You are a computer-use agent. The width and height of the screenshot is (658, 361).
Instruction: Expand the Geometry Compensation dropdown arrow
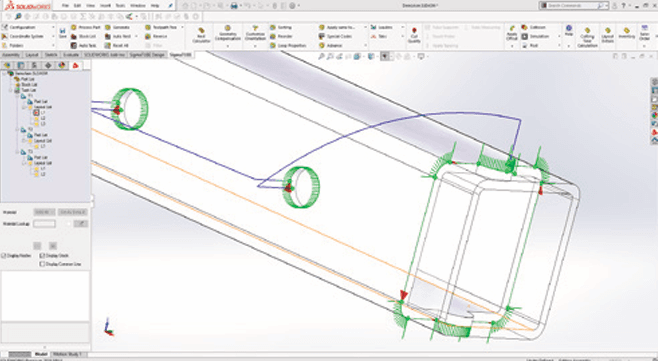[x=228, y=45]
